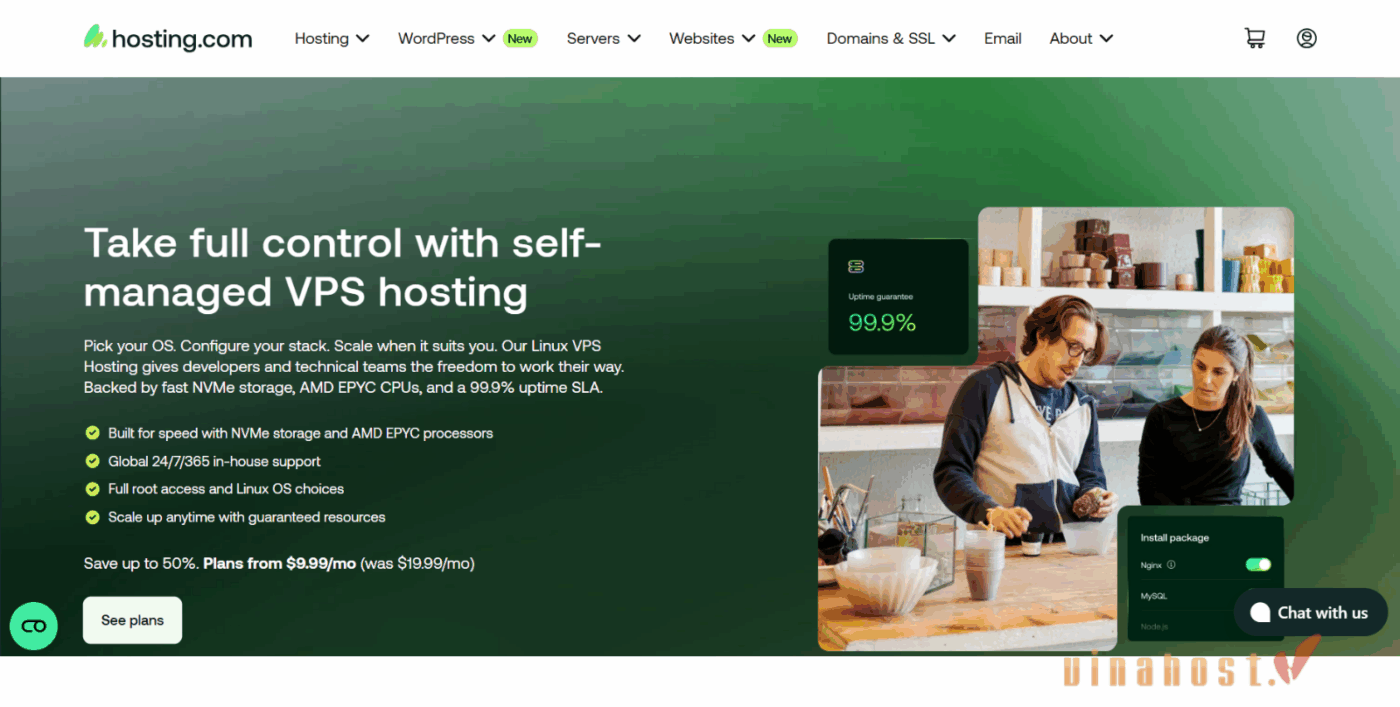This screenshot has height=707, width=1400.
Task: Open the green cookie settings icon
Action: [x=34, y=626]
